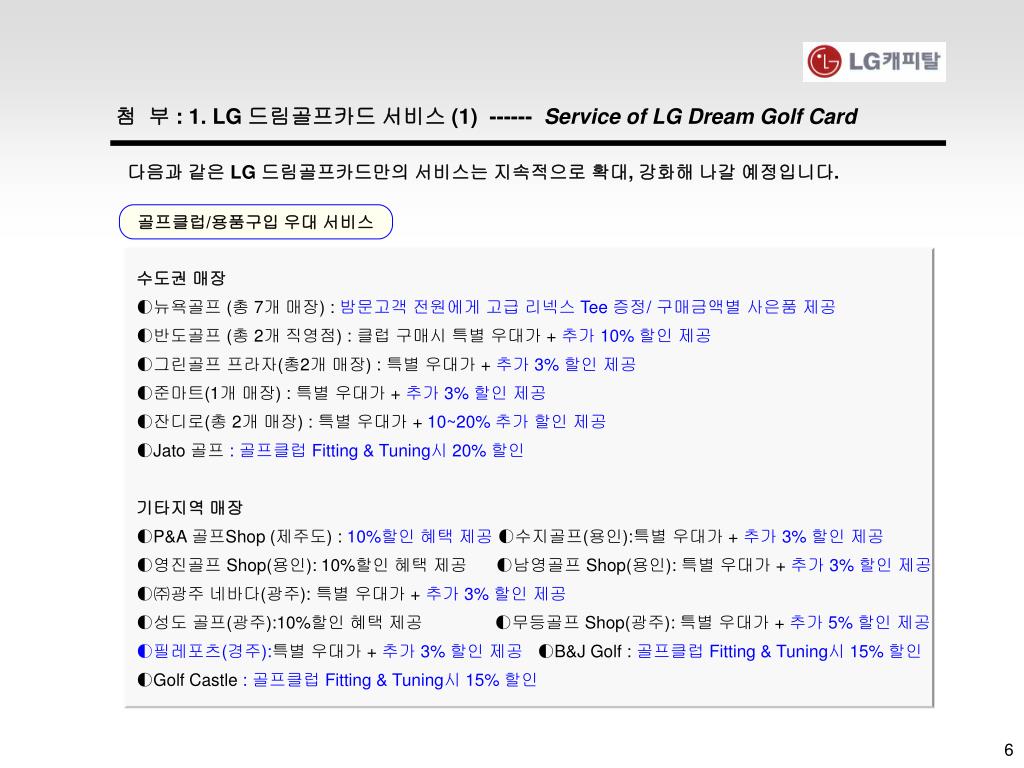1024x768 pixels.
Task: Select the 영진골프 Shop(용인) entry
Action: click(x=302, y=565)
